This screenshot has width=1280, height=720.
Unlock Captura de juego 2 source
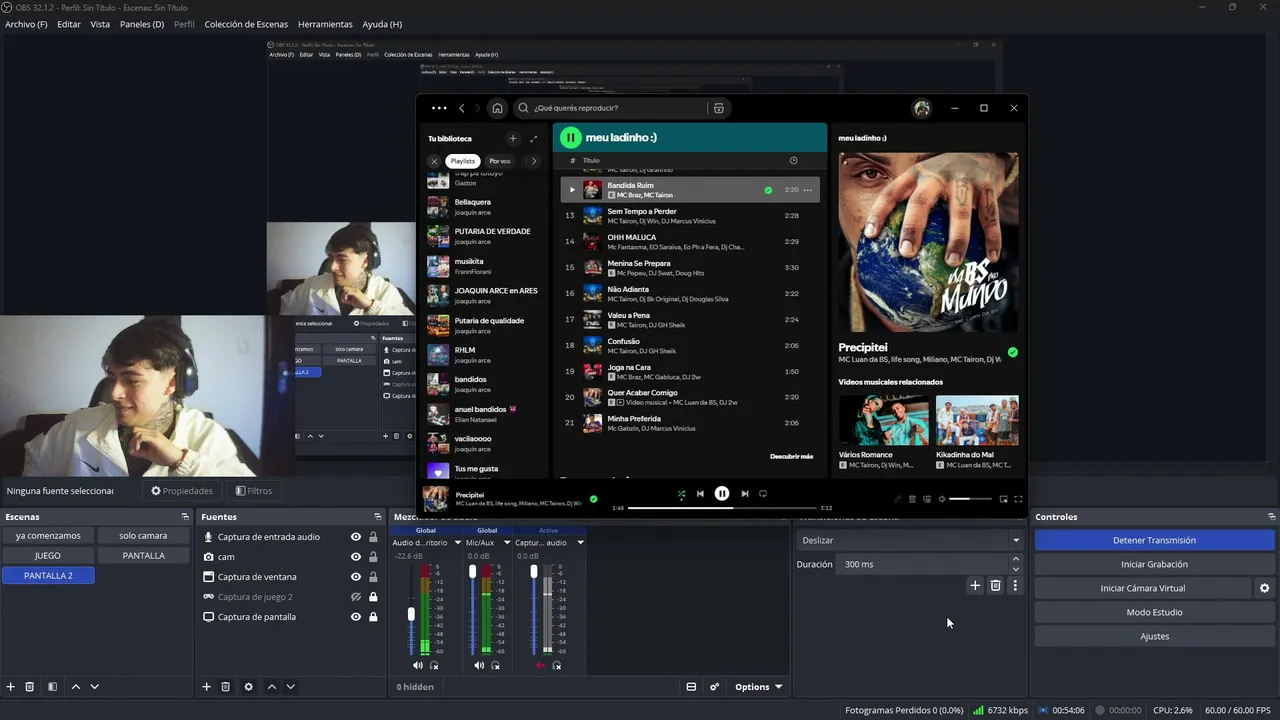click(x=373, y=597)
